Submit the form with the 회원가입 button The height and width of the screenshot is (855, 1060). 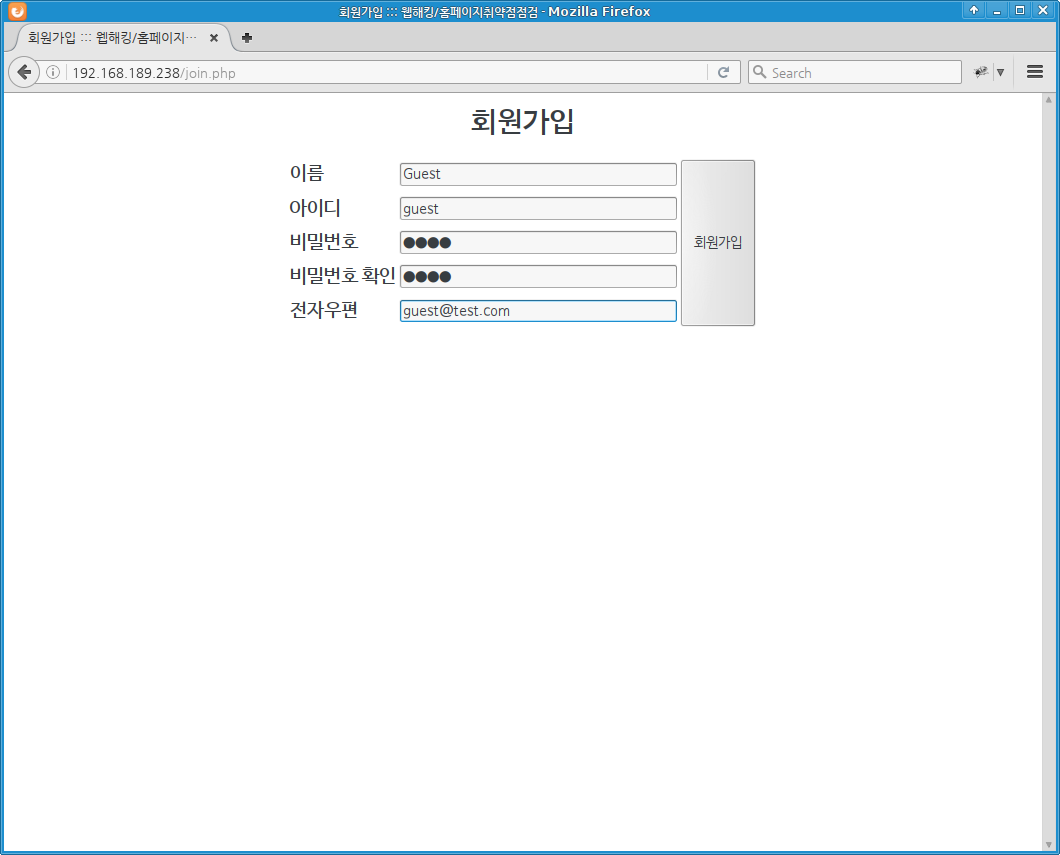[718, 243]
